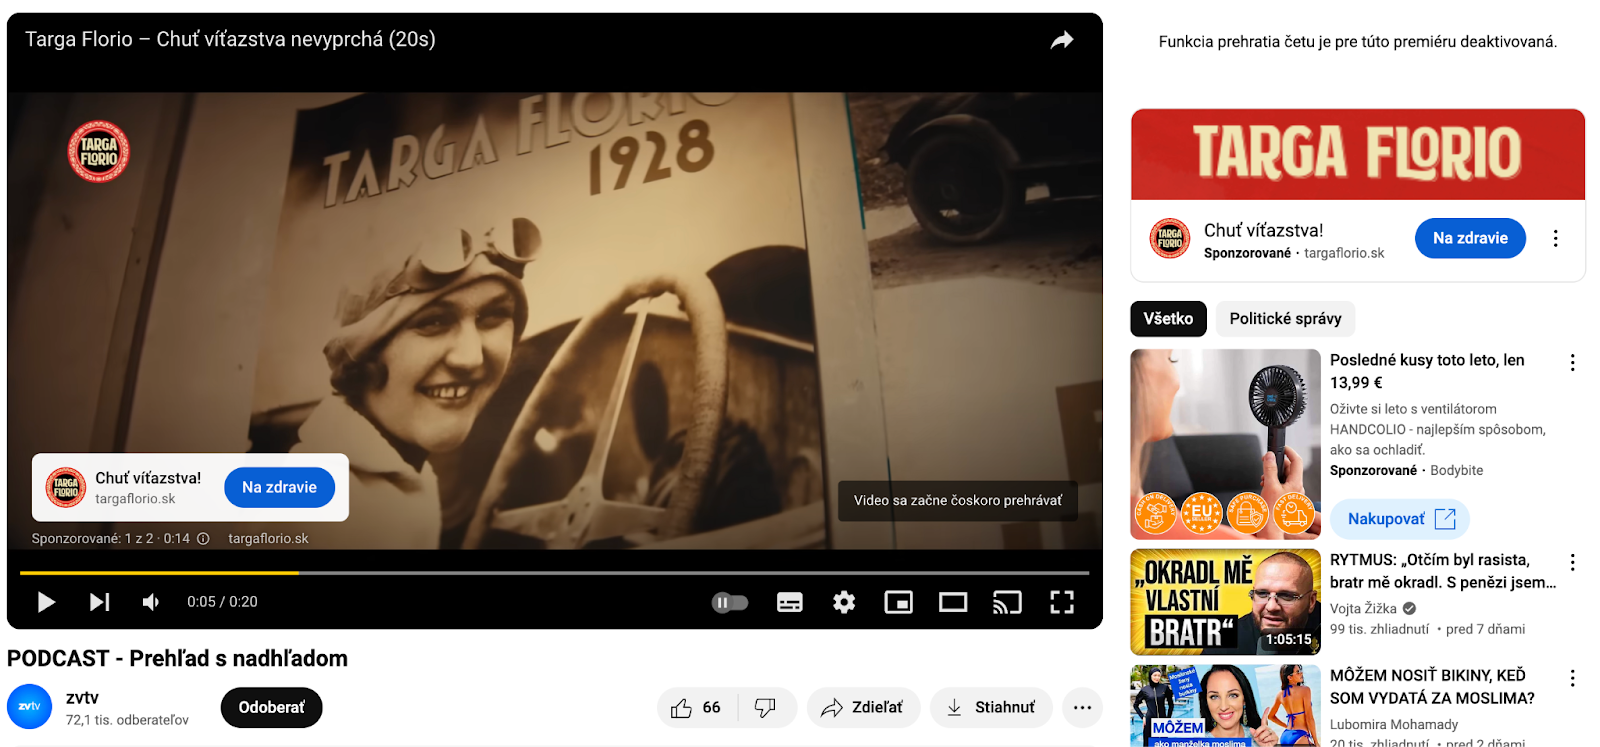Download the video via Stiahnuť
This screenshot has height=747, width=1600.
(x=991, y=707)
